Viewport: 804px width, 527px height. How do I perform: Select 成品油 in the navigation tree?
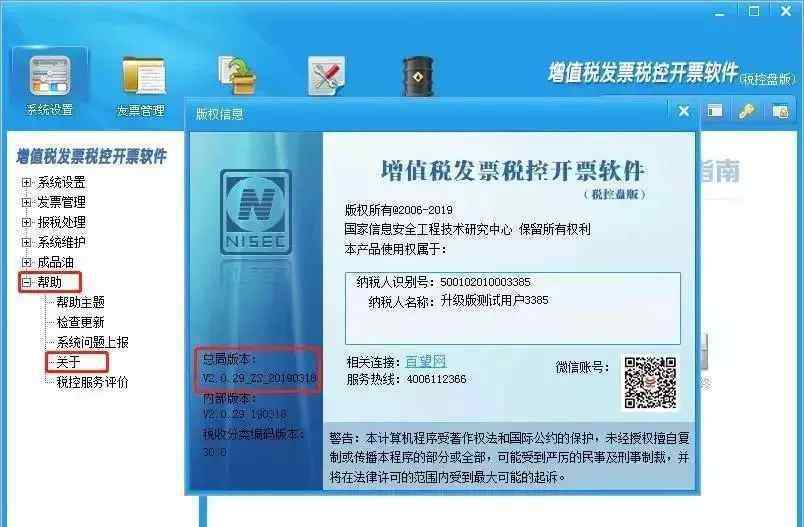[x=55, y=262]
